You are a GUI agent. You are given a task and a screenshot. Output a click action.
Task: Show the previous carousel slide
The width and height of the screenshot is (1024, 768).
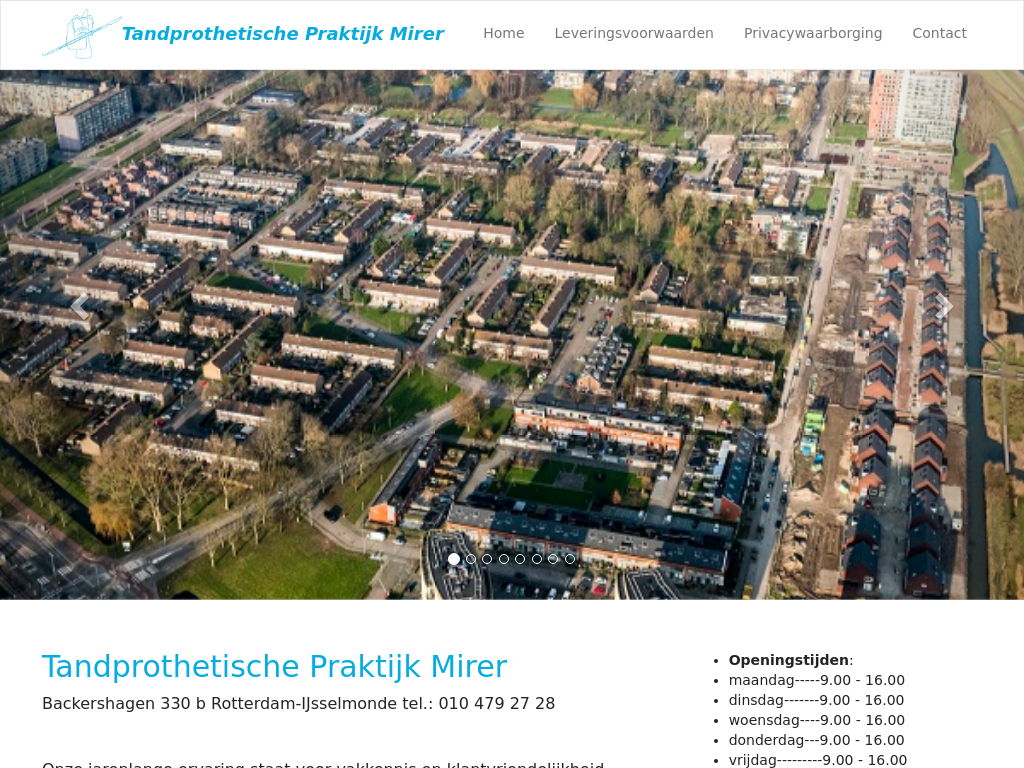point(78,307)
